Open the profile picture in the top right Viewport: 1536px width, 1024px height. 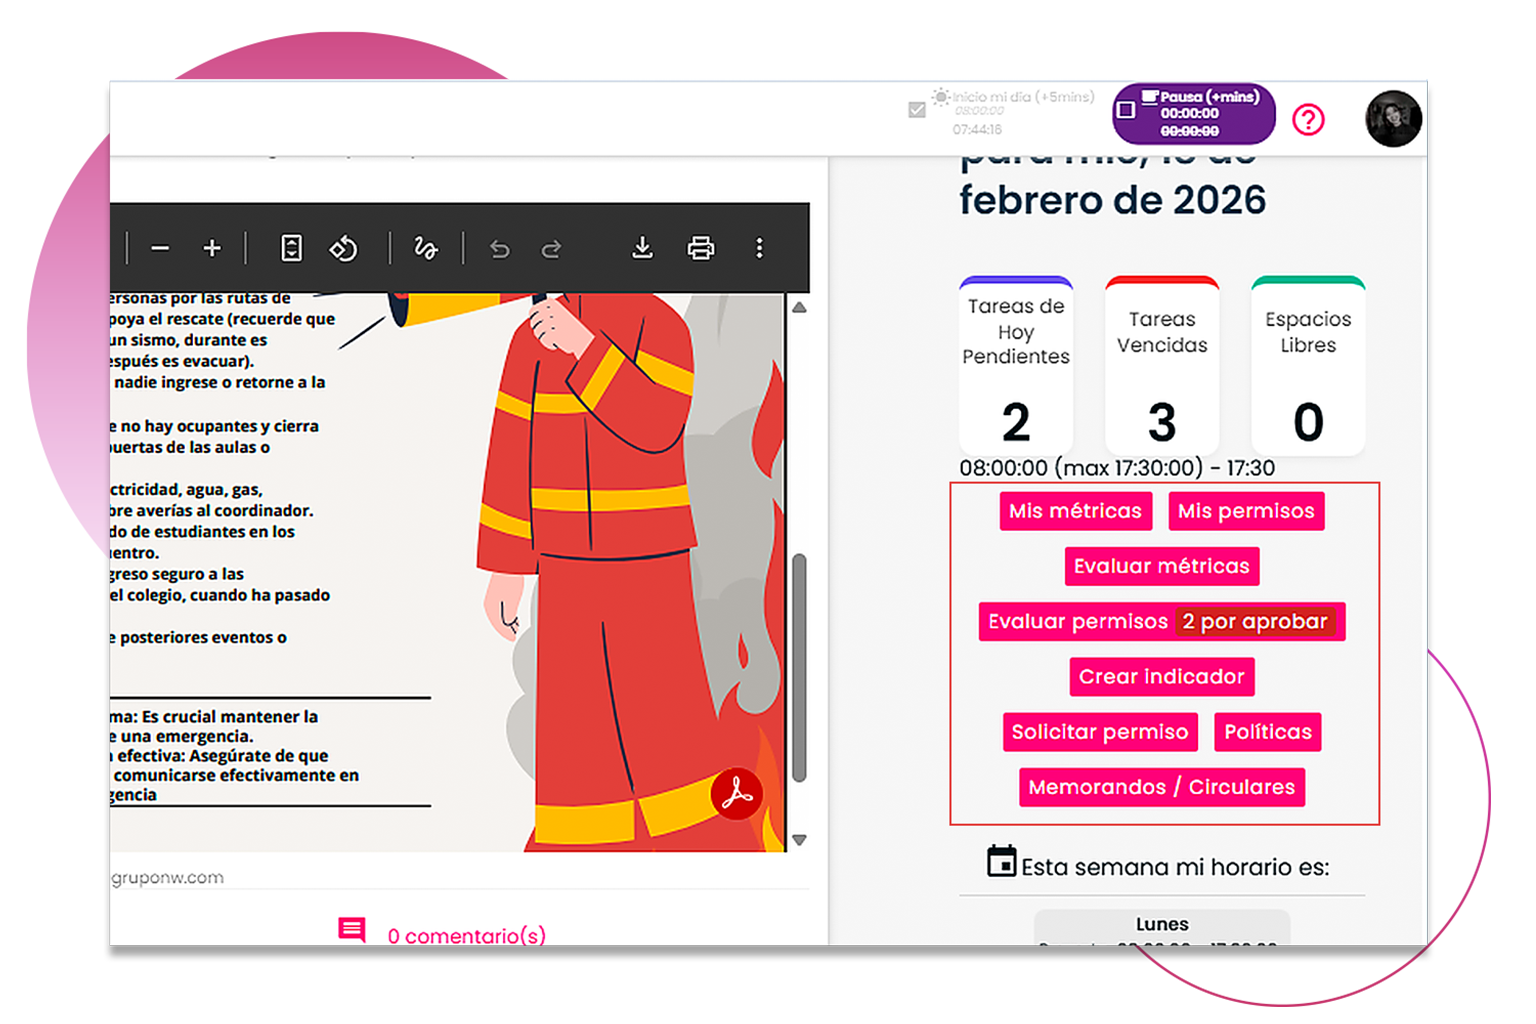(1393, 119)
